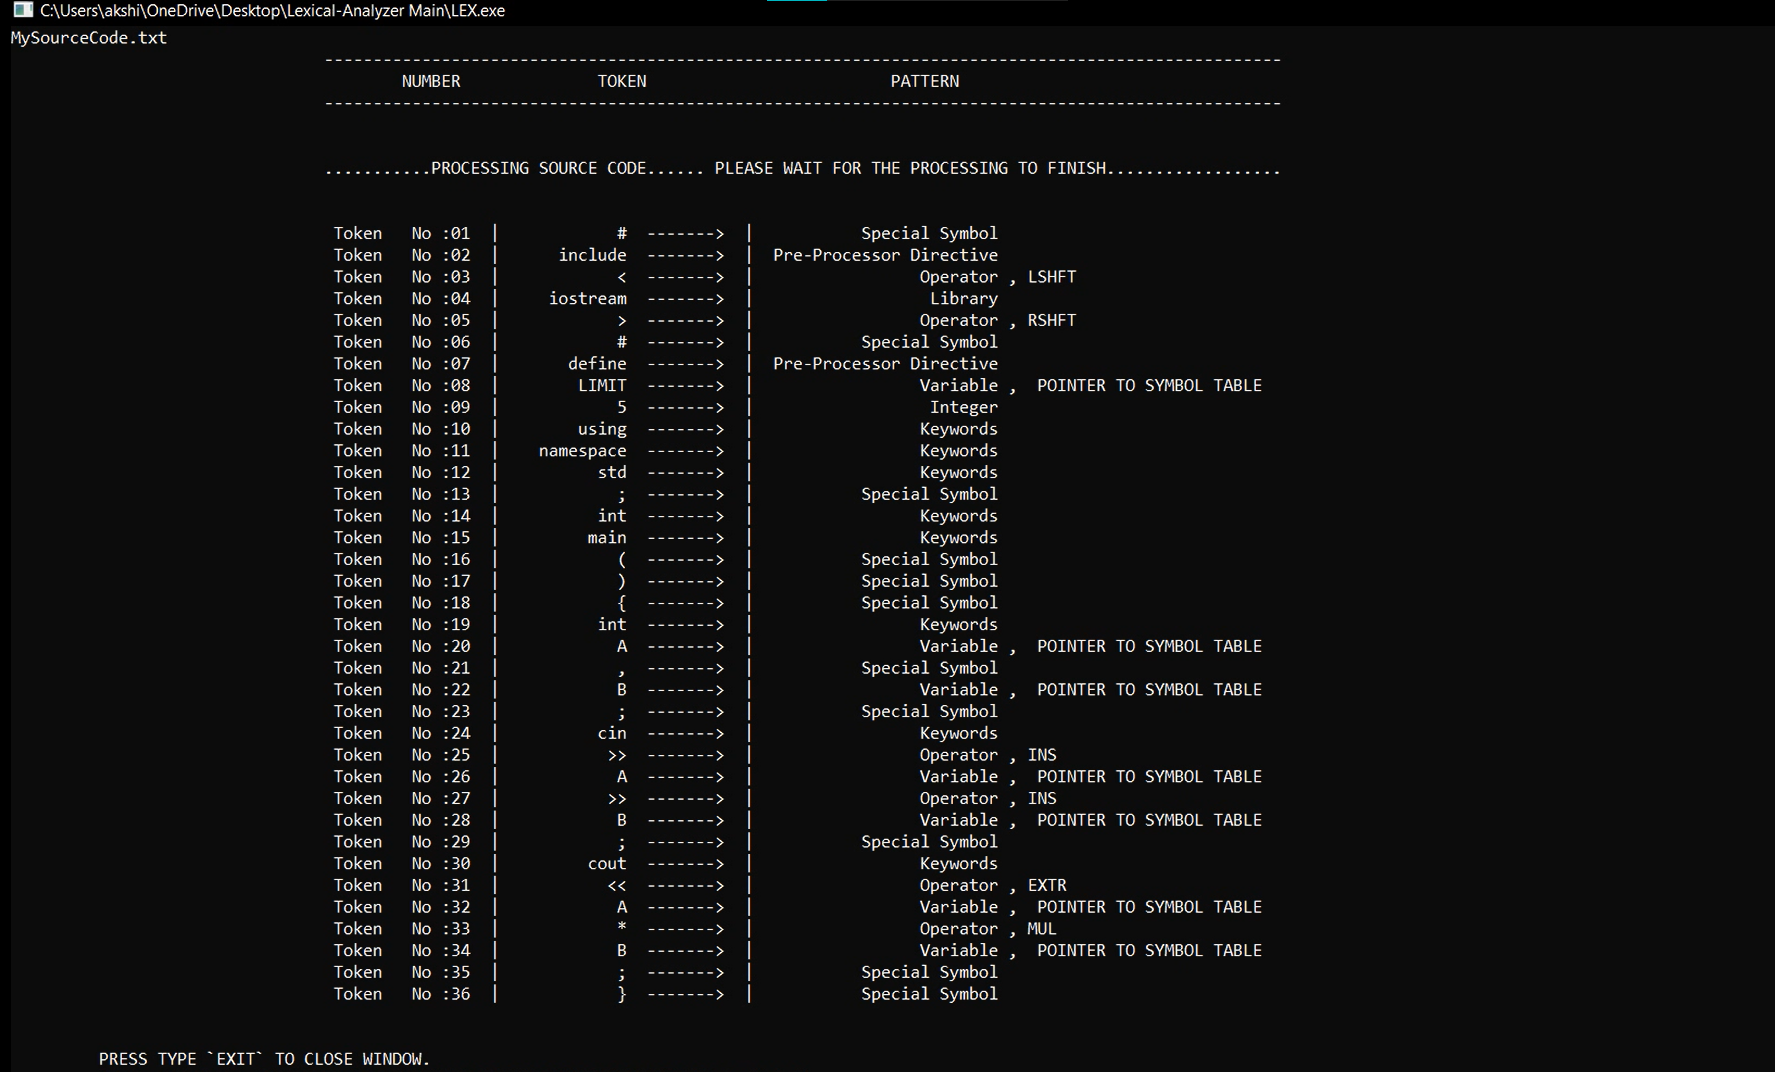Screen dimensions: 1775x1072
Task: Click 'No :09' token number
Action: [x=441, y=407]
